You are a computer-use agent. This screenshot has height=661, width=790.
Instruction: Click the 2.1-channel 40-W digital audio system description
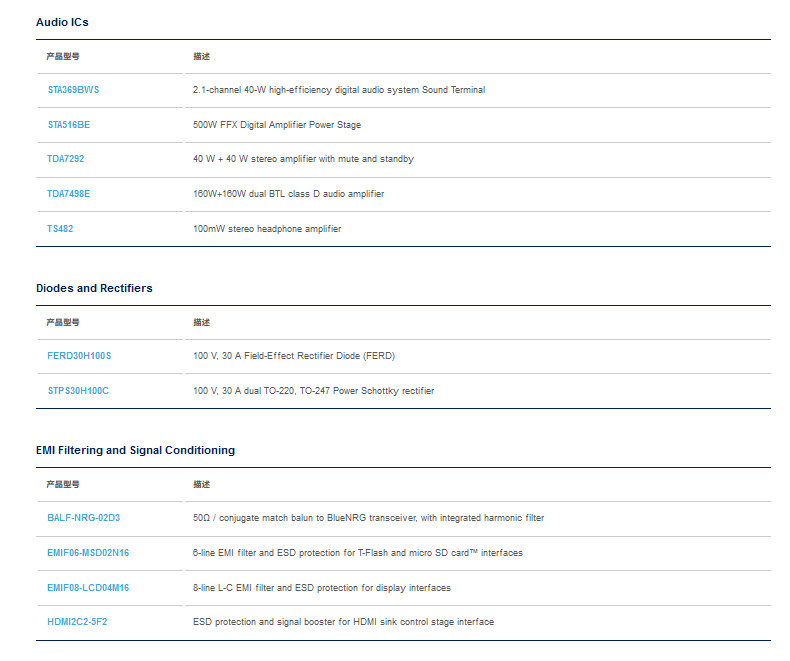pyautogui.click(x=339, y=90)
